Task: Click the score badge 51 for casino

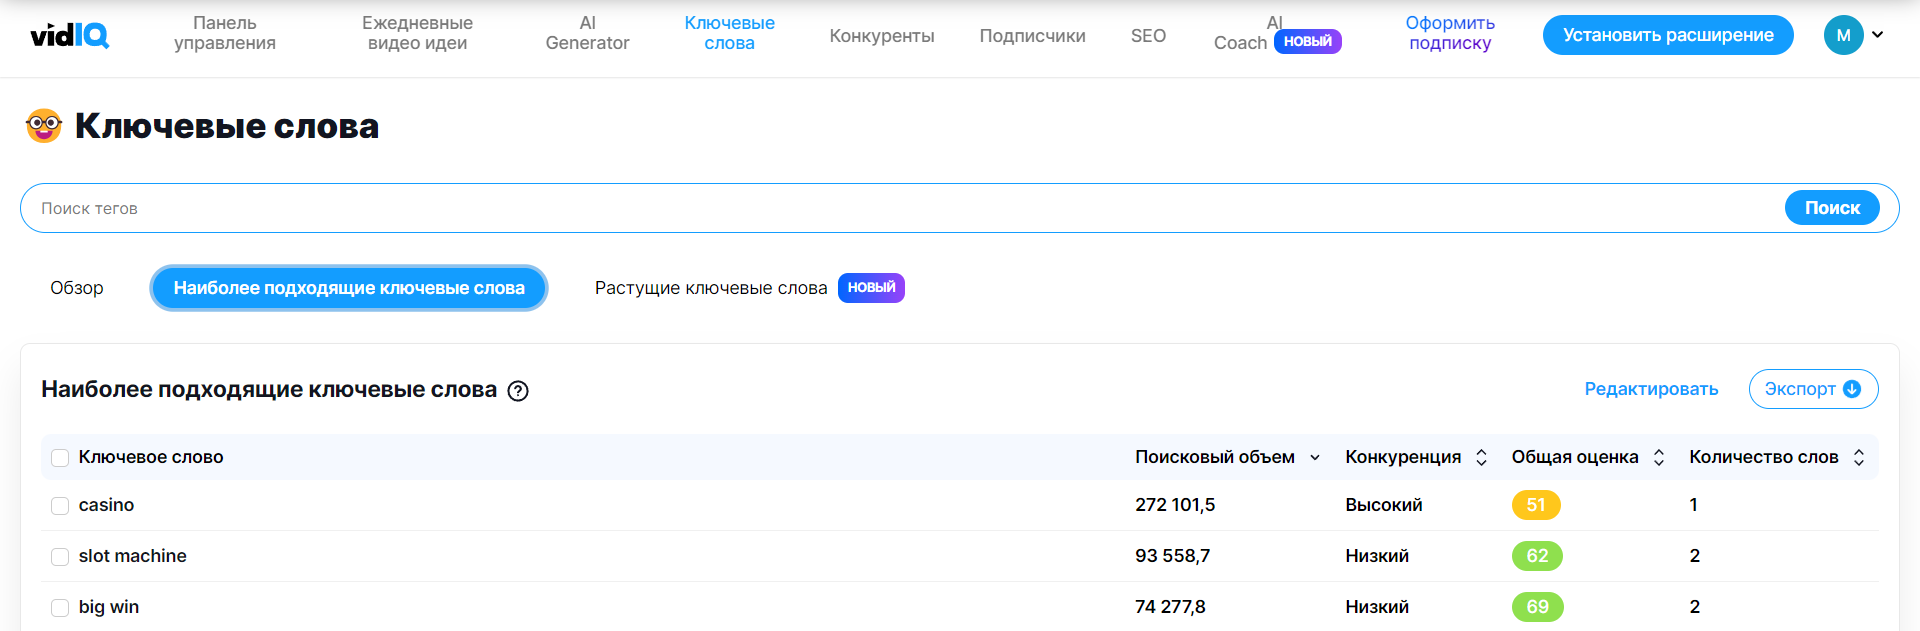Action: click(x=1535, y=505)
